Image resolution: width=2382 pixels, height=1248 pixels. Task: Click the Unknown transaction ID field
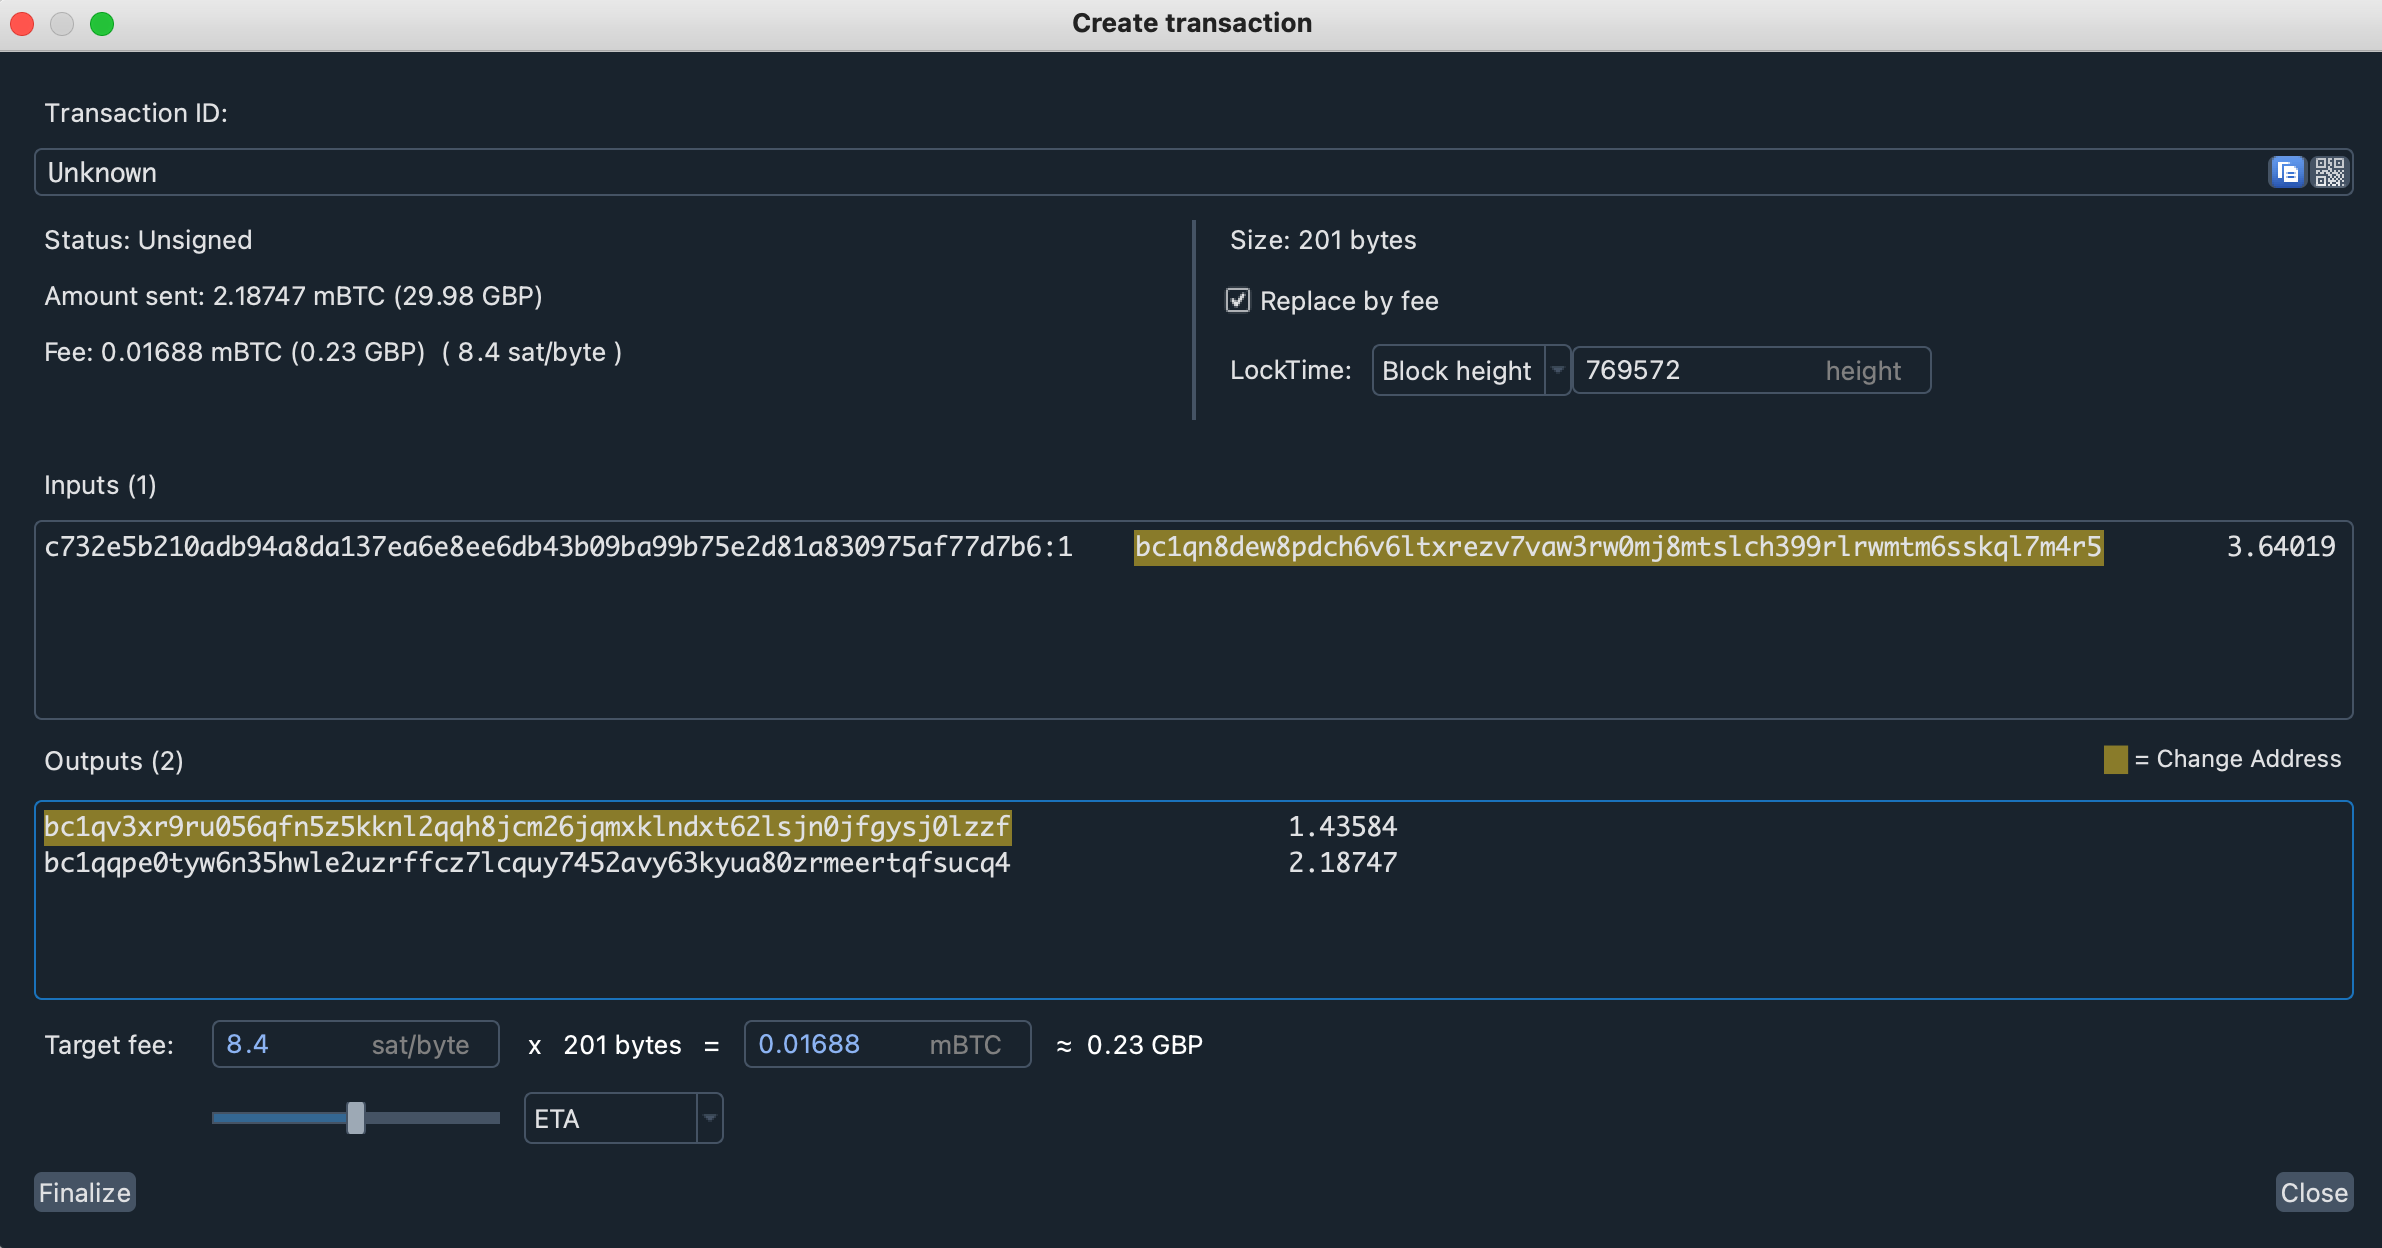[x=1100, y=172]
